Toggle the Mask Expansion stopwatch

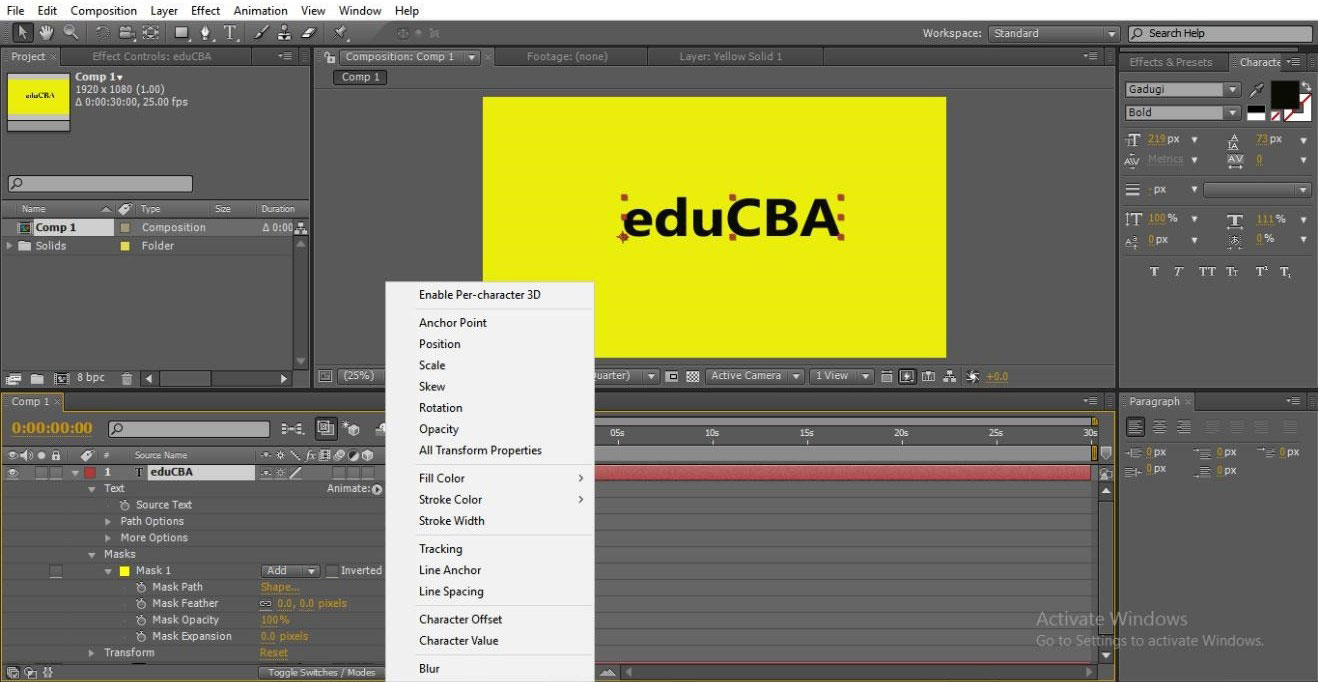[x=141, y=636]
